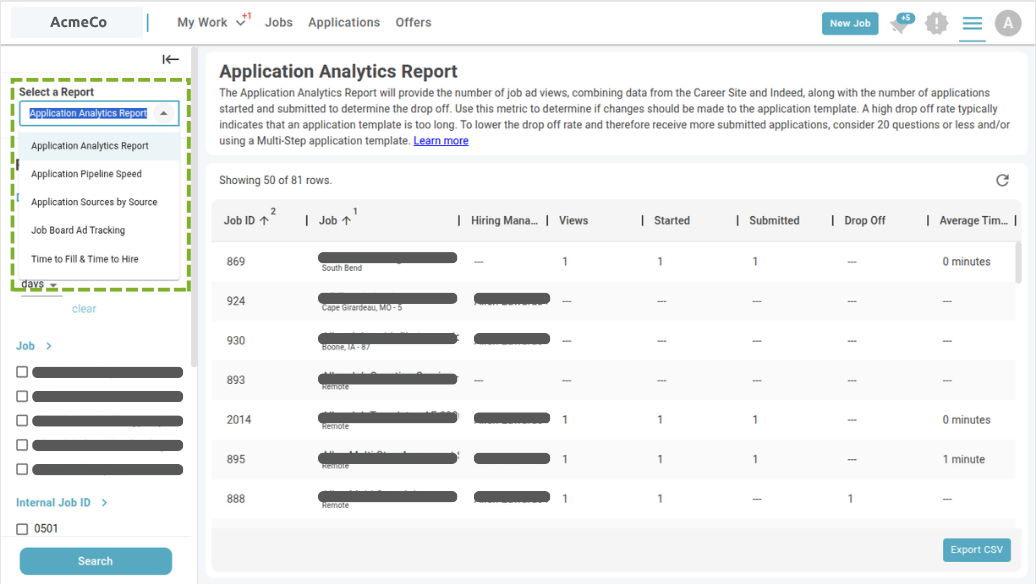Sort by Job ID column arrow
The height and width of the screenshot is (585, 1036).
[x=264, y=221]
